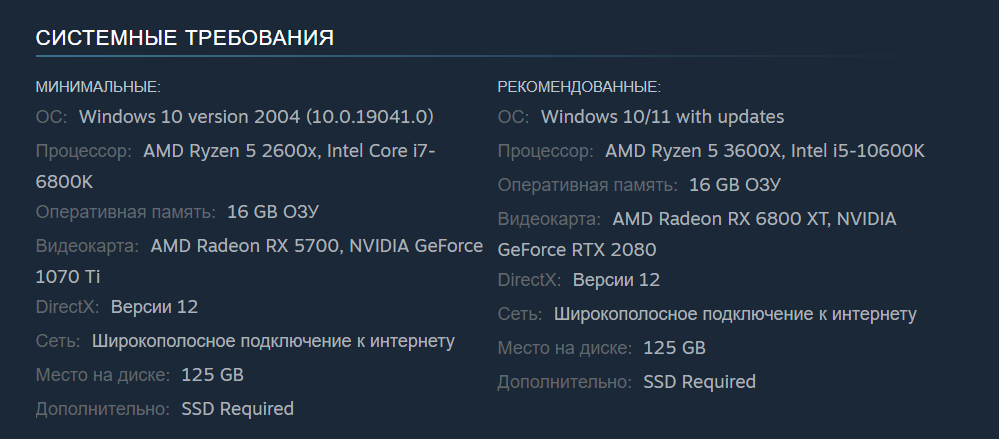Click the AMD Radeon RX 5700 video card text
The image size is (999, 439).
click(243, 246)
